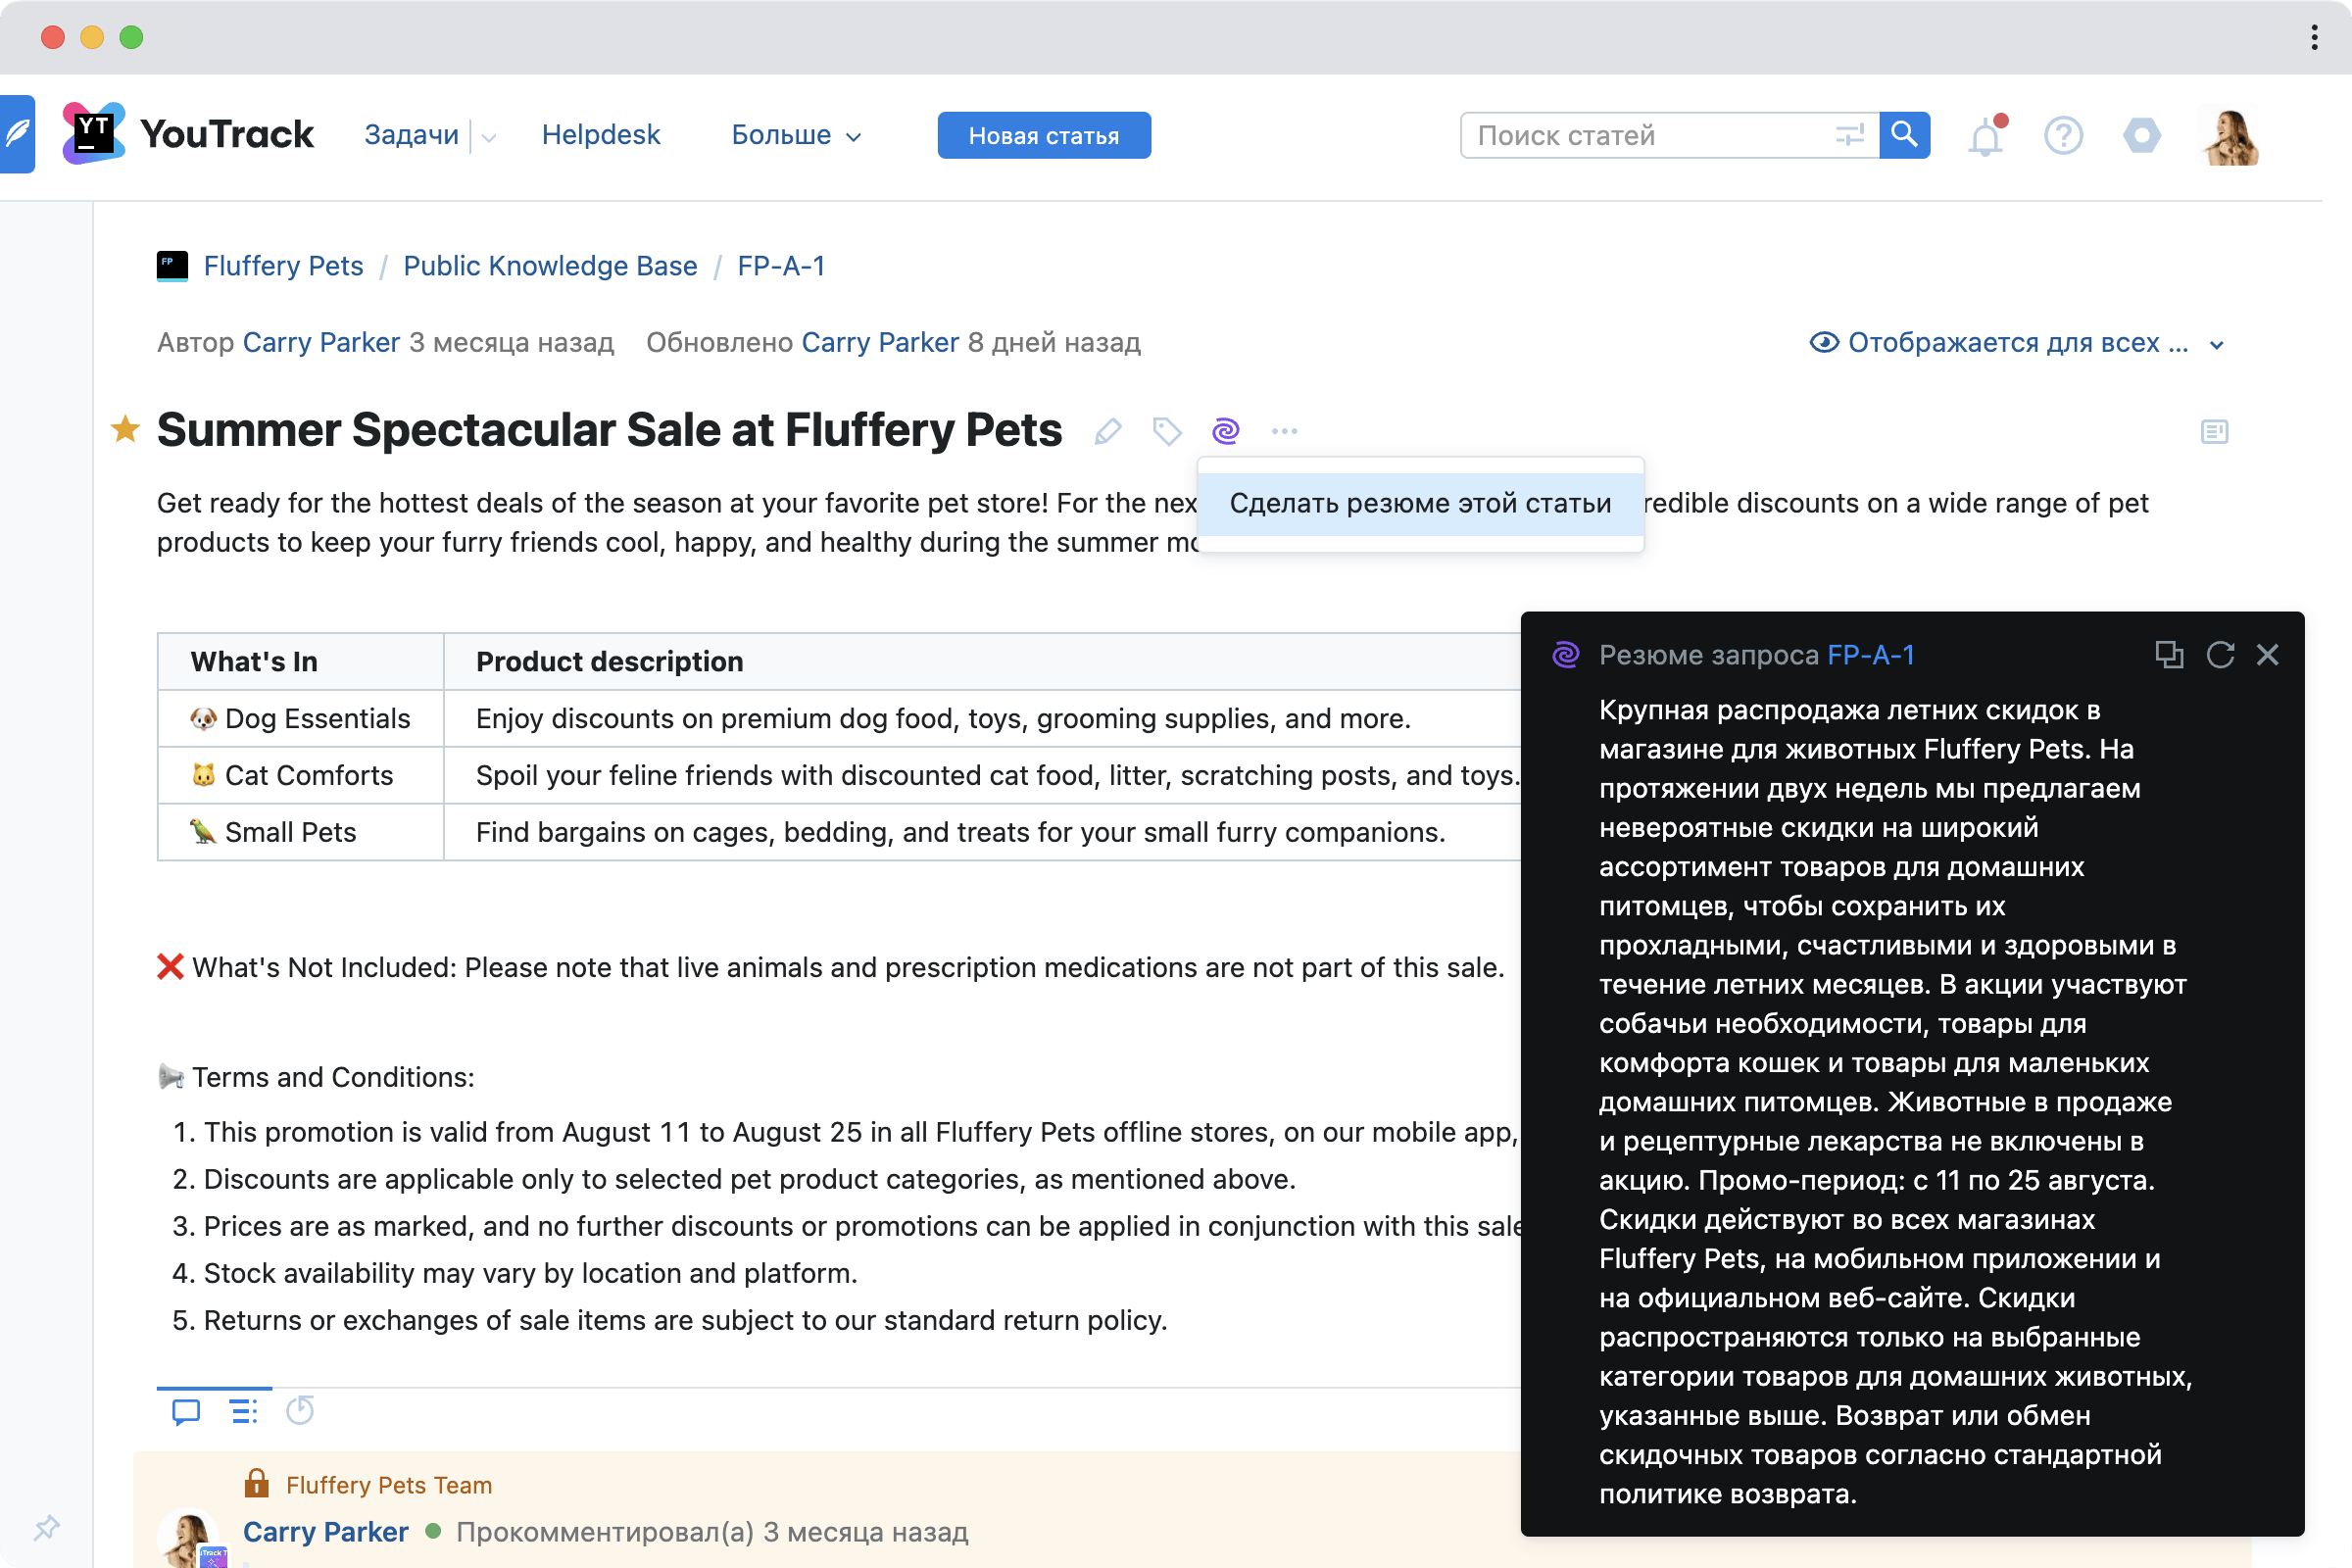Open the 'Больше' dropdown menu
The width and height of the screenshot is (2352, 1568).
pos(795,135)
